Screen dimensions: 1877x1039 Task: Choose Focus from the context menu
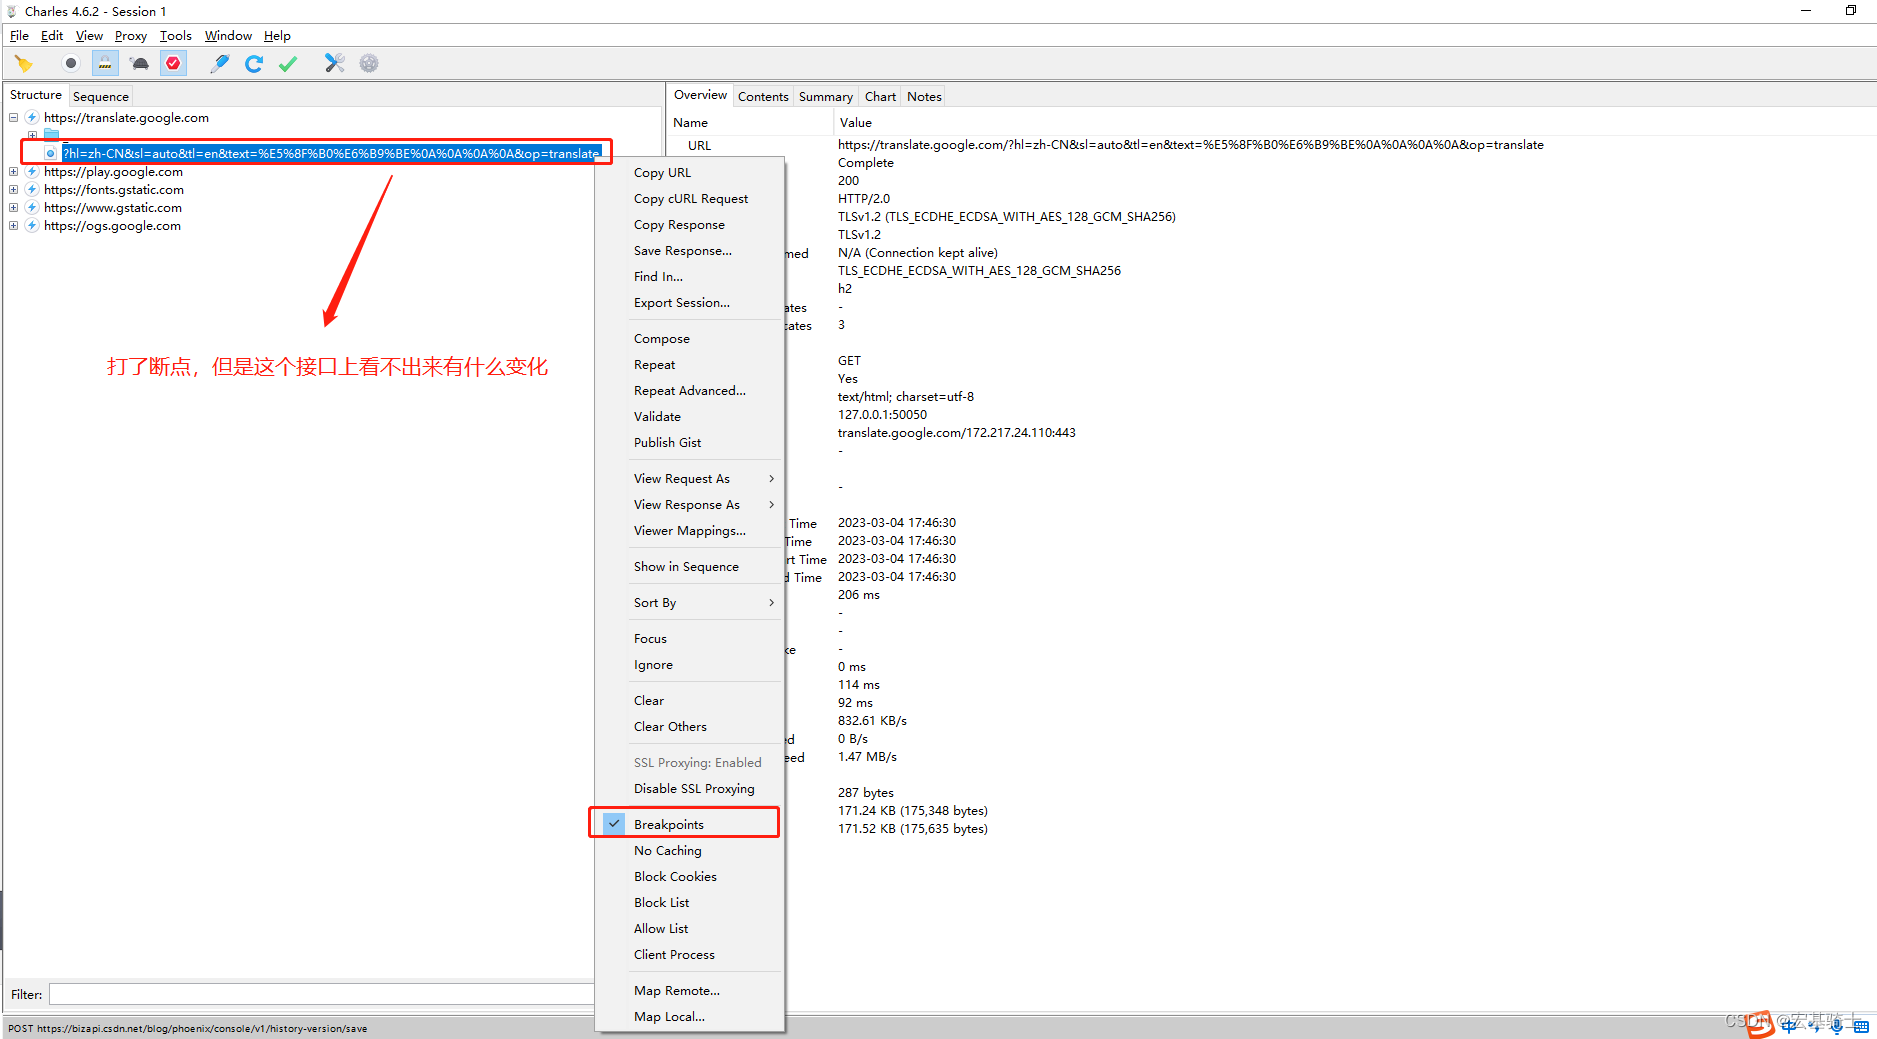point(689,639)
